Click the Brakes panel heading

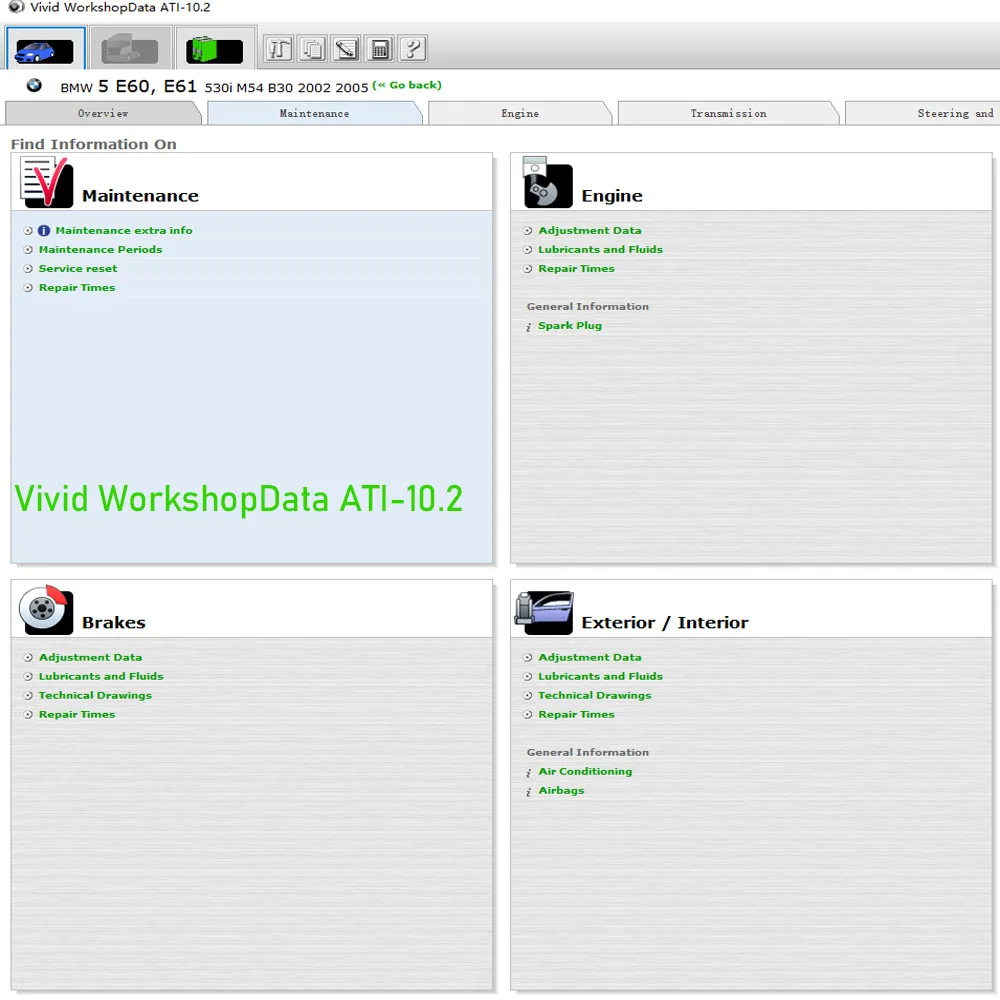tap(114, 622)
